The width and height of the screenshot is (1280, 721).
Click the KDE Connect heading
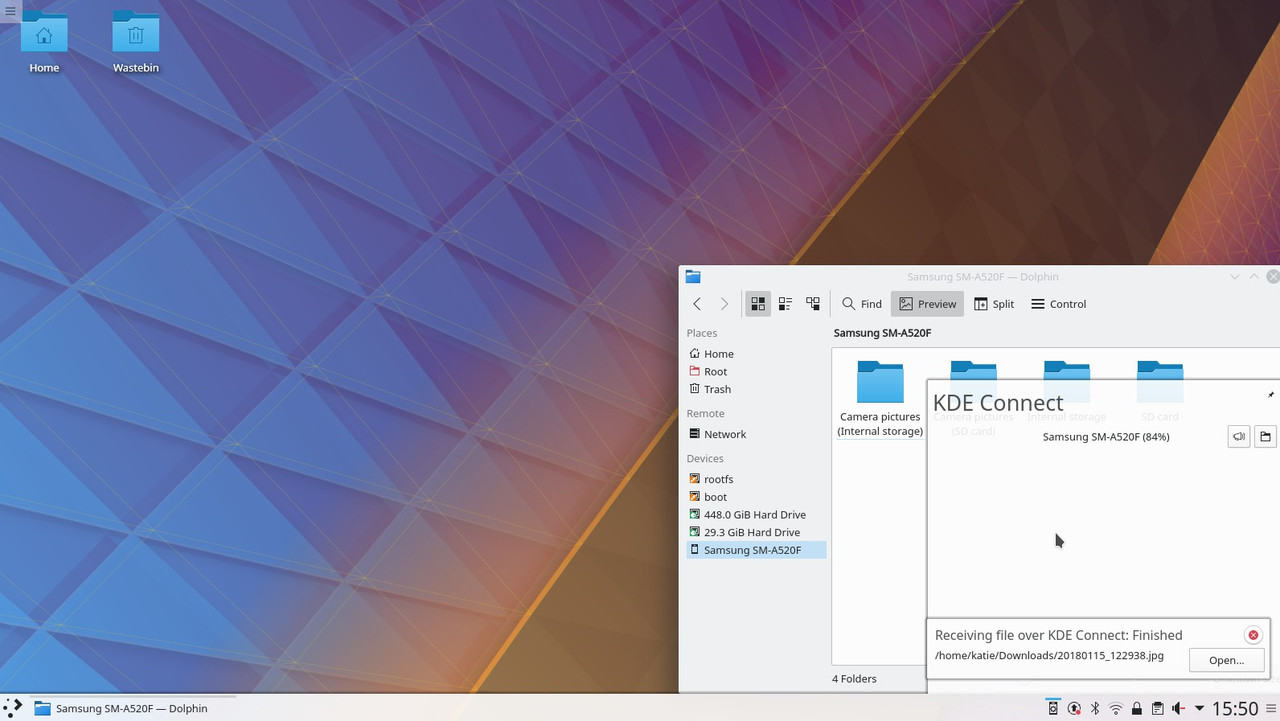998,403
